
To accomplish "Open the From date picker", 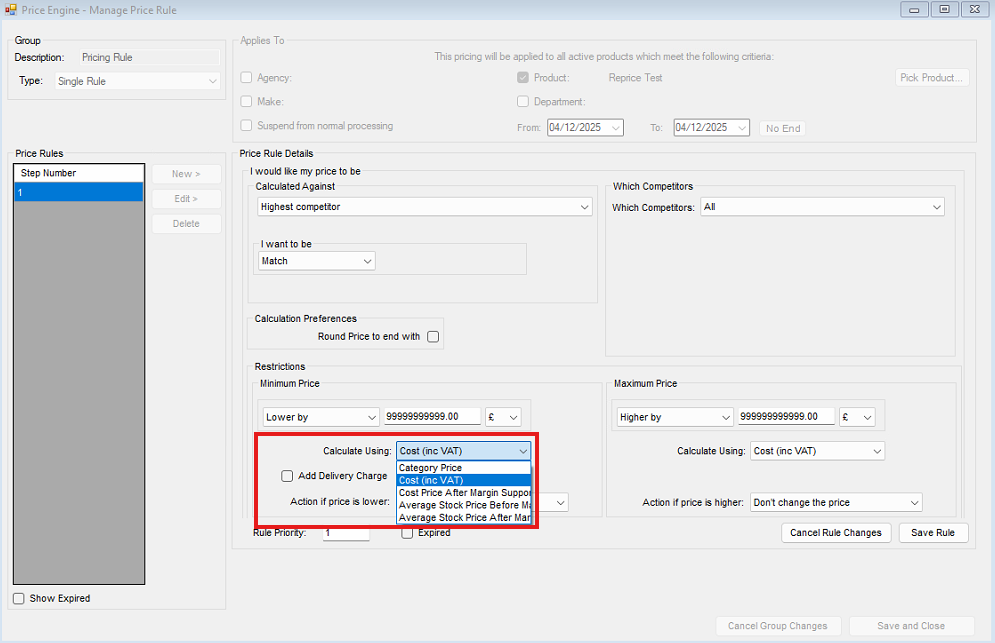I will coord(616,128).
